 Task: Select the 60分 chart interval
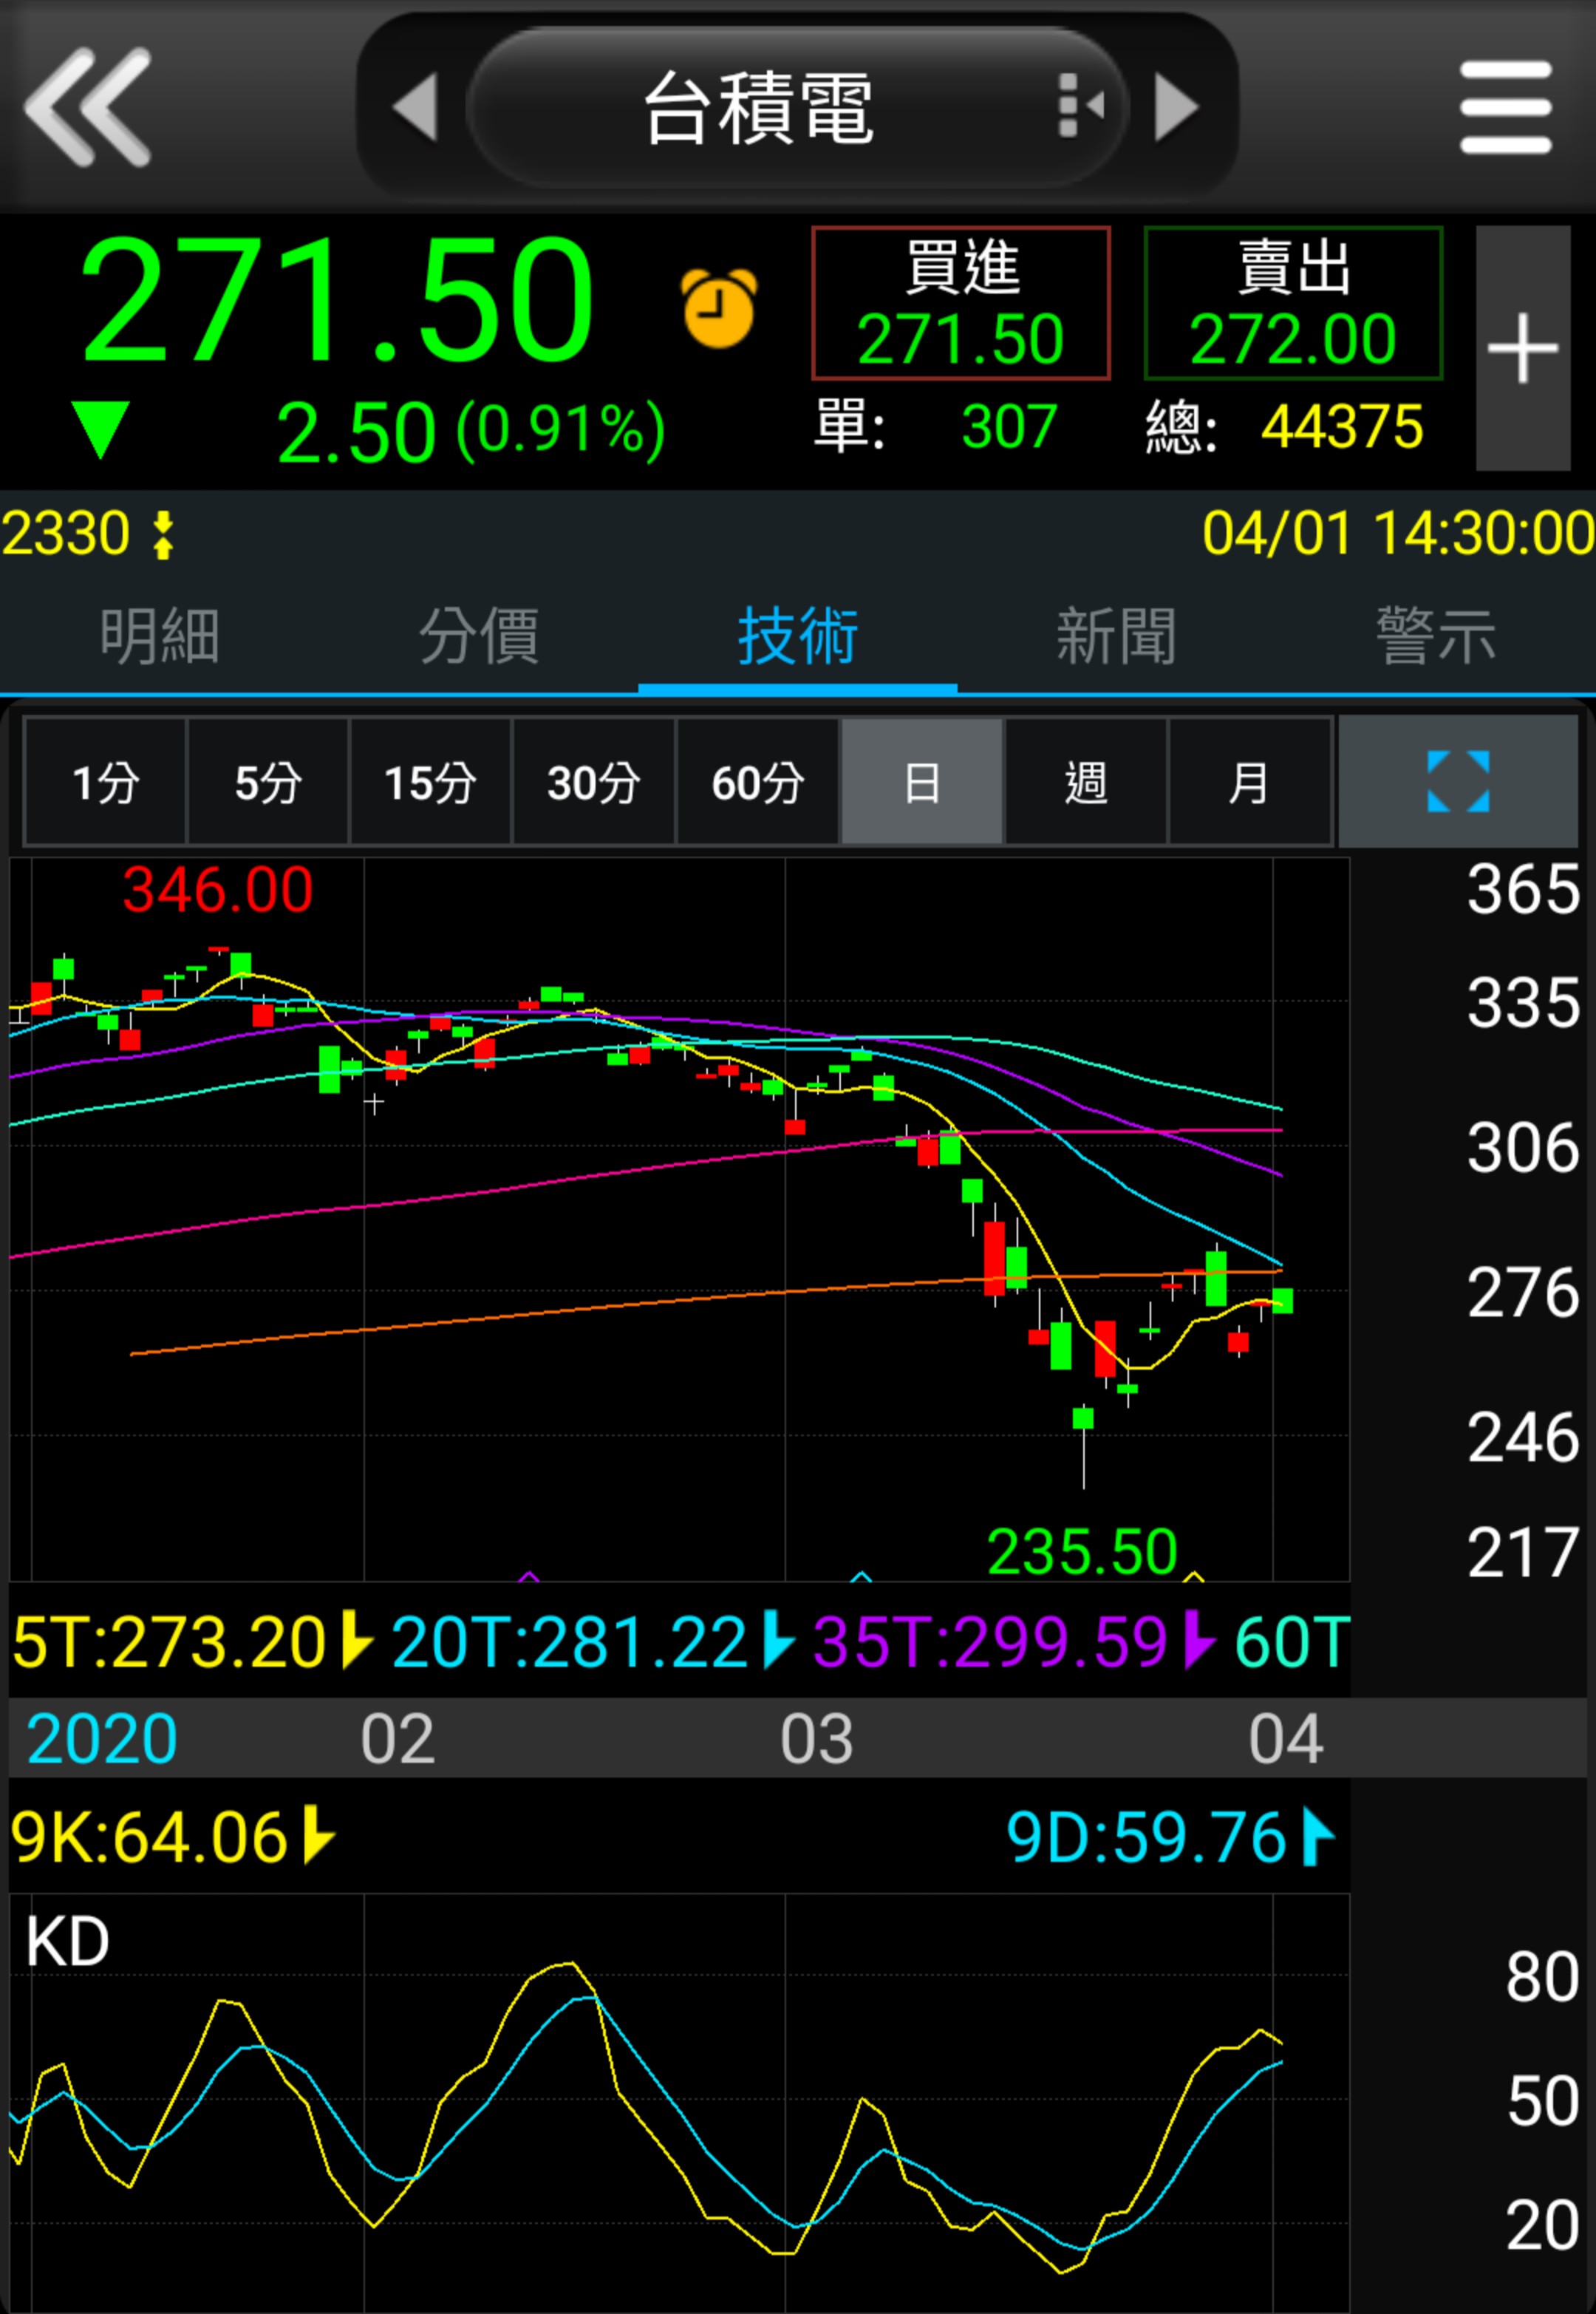(x=757, y=782)
